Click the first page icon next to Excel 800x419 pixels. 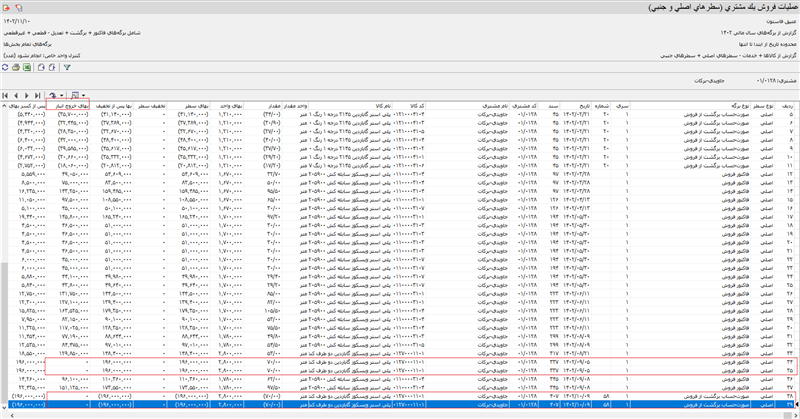pyautogui.click(x=41, y=67)
